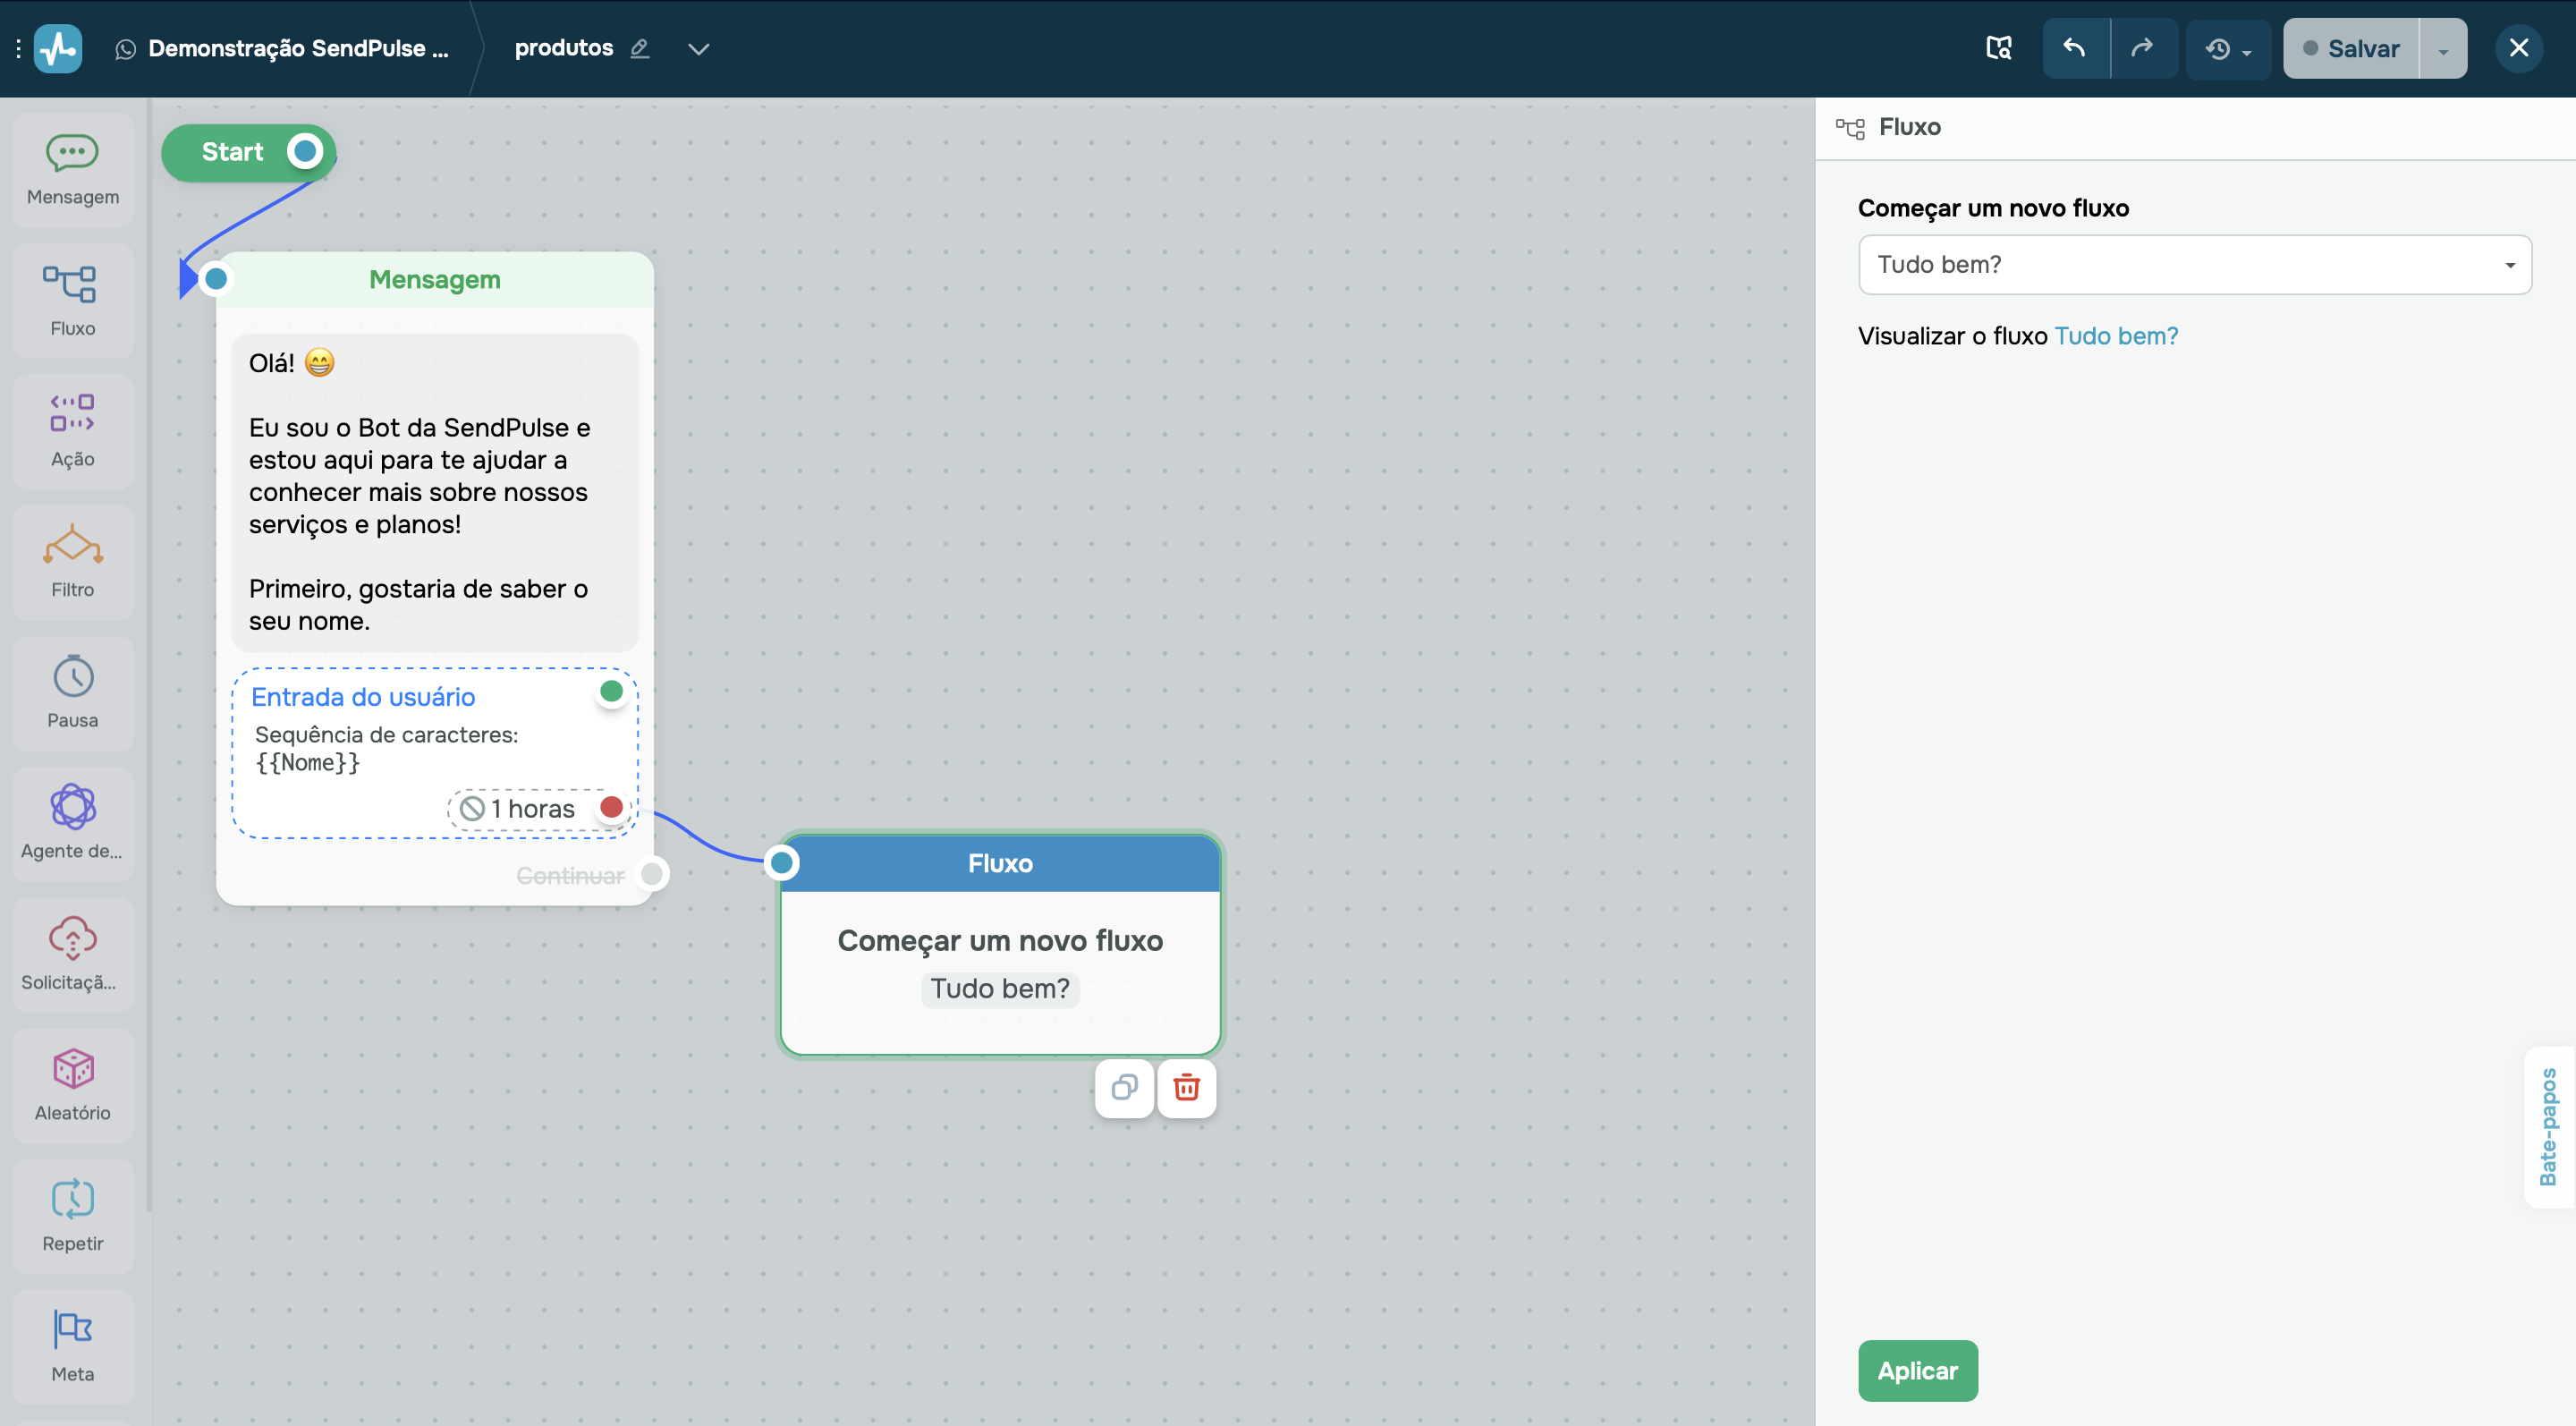Click green connector dot of Entrada do usuário
This screenshot has width=2576, height=1426.
[x=611, y=691]
